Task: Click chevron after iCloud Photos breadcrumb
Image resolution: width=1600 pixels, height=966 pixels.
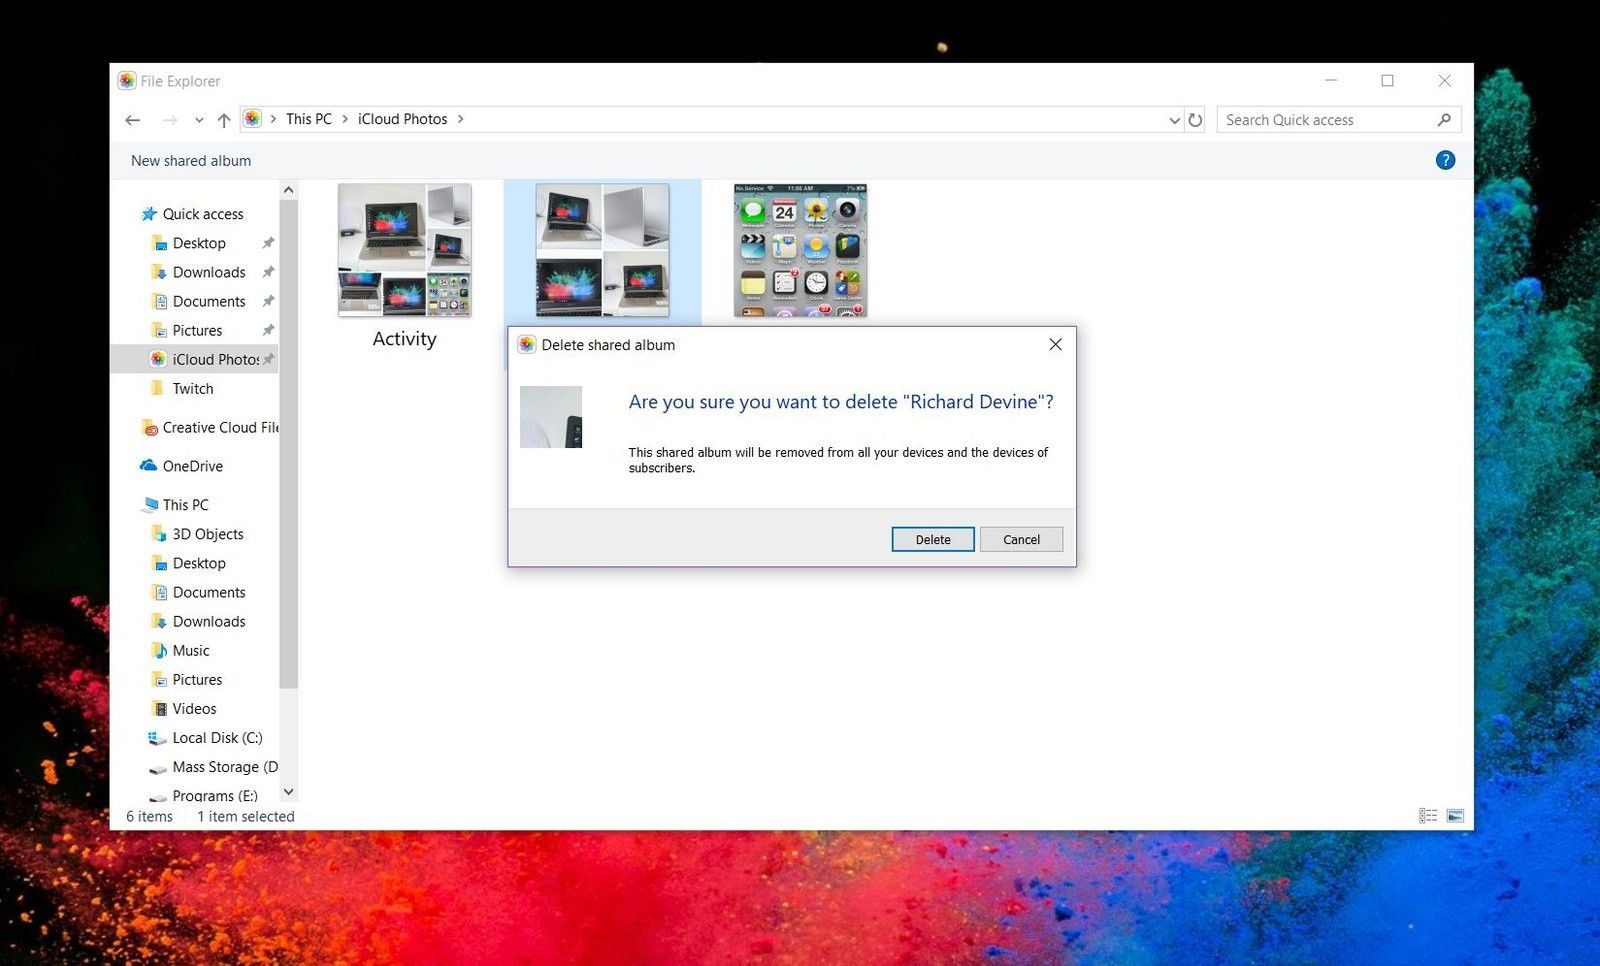Action: point(461,119)
